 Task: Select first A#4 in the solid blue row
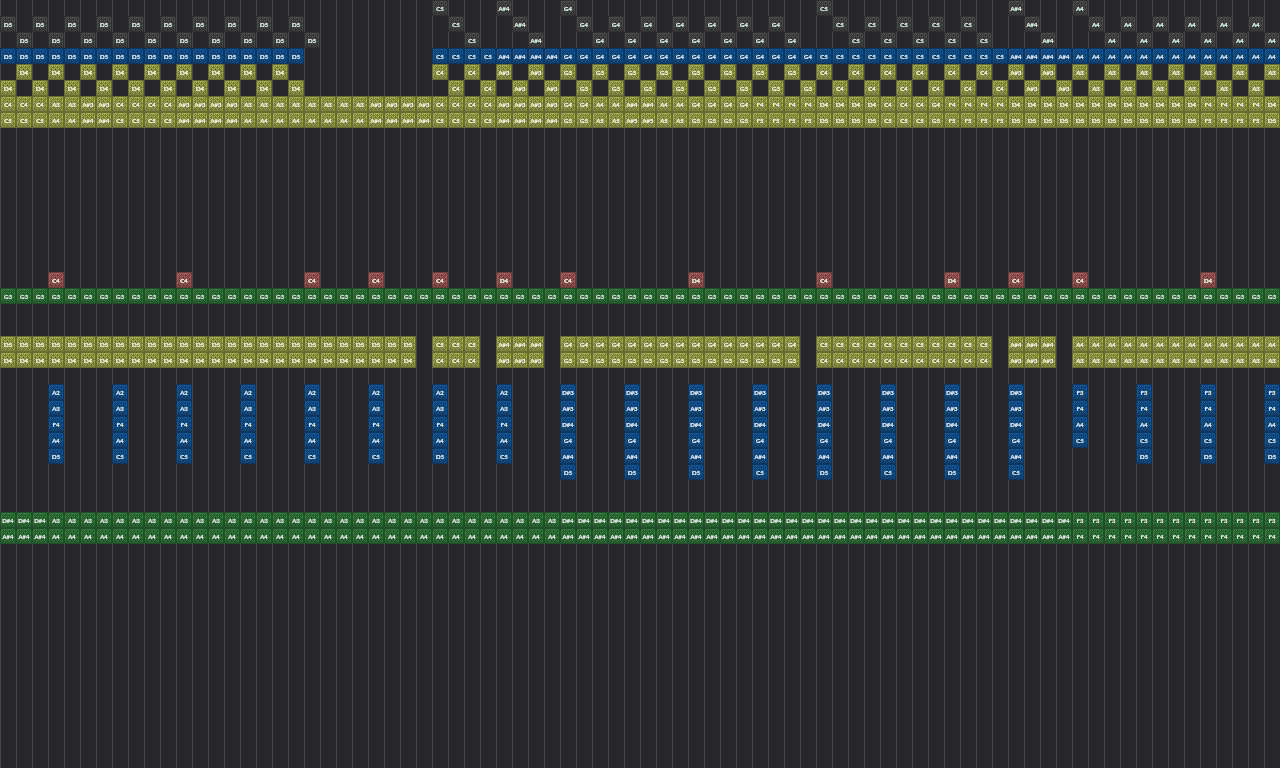pyautogui.click(x=504, y=56)
